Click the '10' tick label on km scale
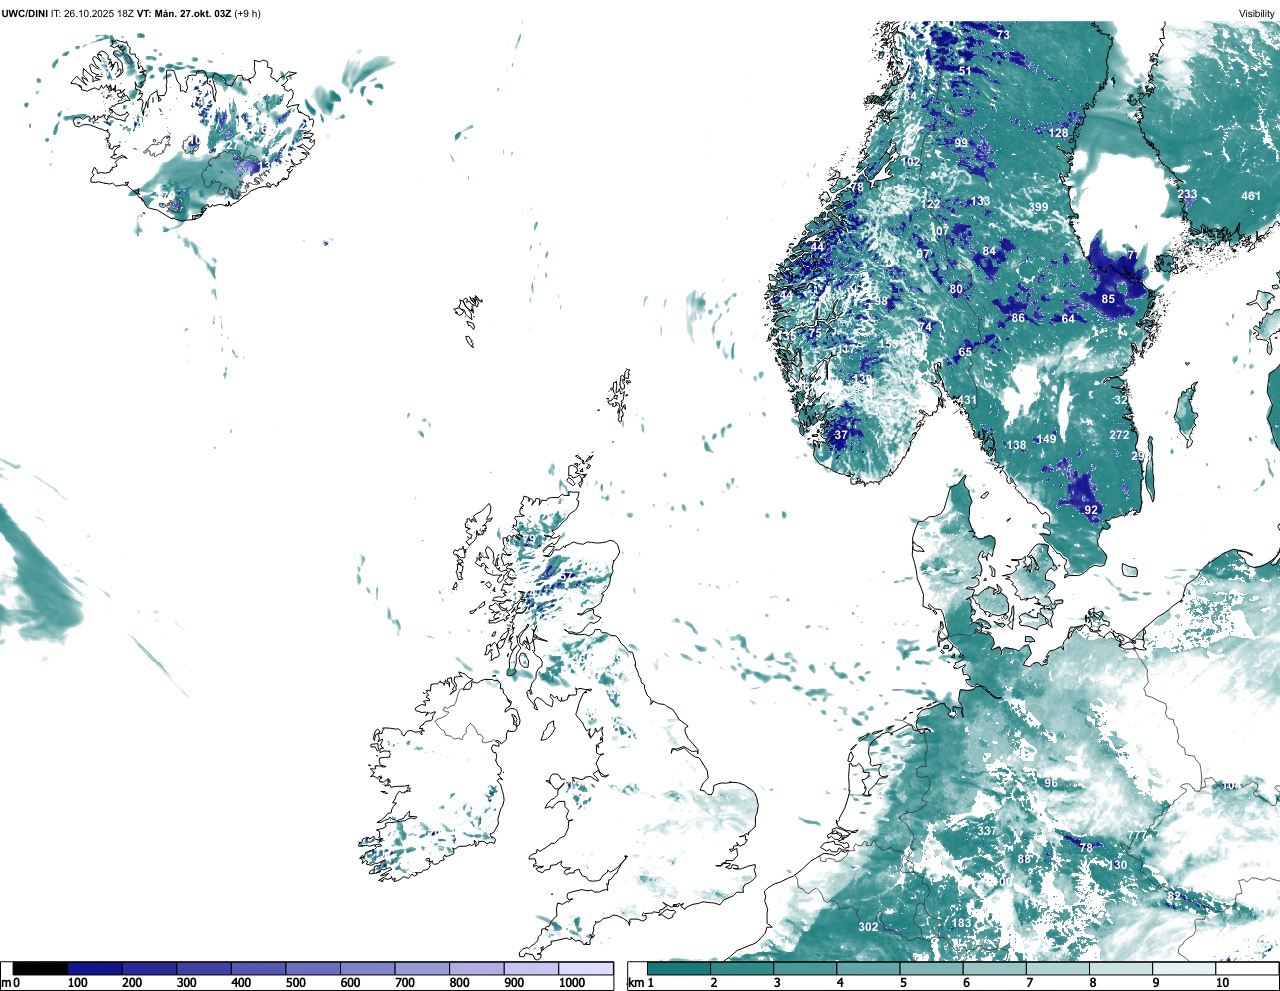Image resolution: width=1280 pixels, height=991 pixels. point(1222,983)
